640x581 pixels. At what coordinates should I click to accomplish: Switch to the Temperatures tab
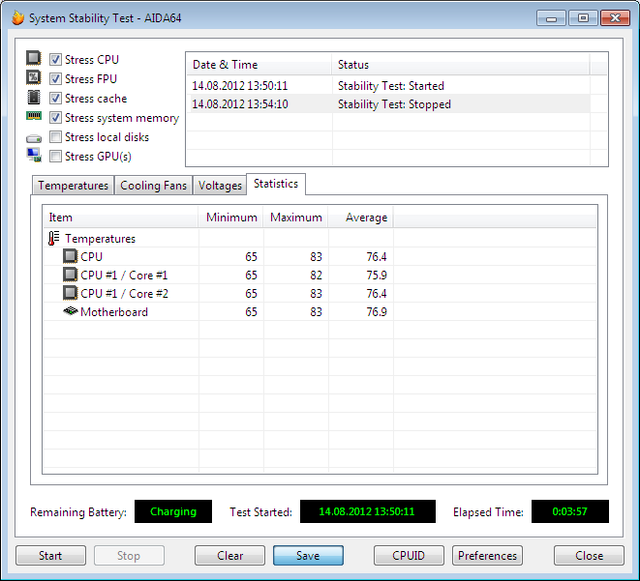coord(73,186)
